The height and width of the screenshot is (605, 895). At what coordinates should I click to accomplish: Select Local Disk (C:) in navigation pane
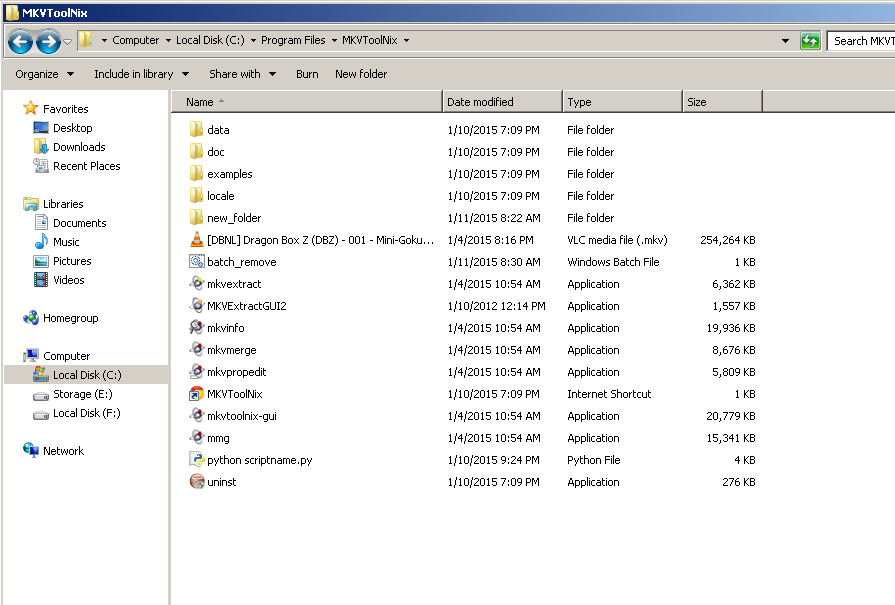87,375
